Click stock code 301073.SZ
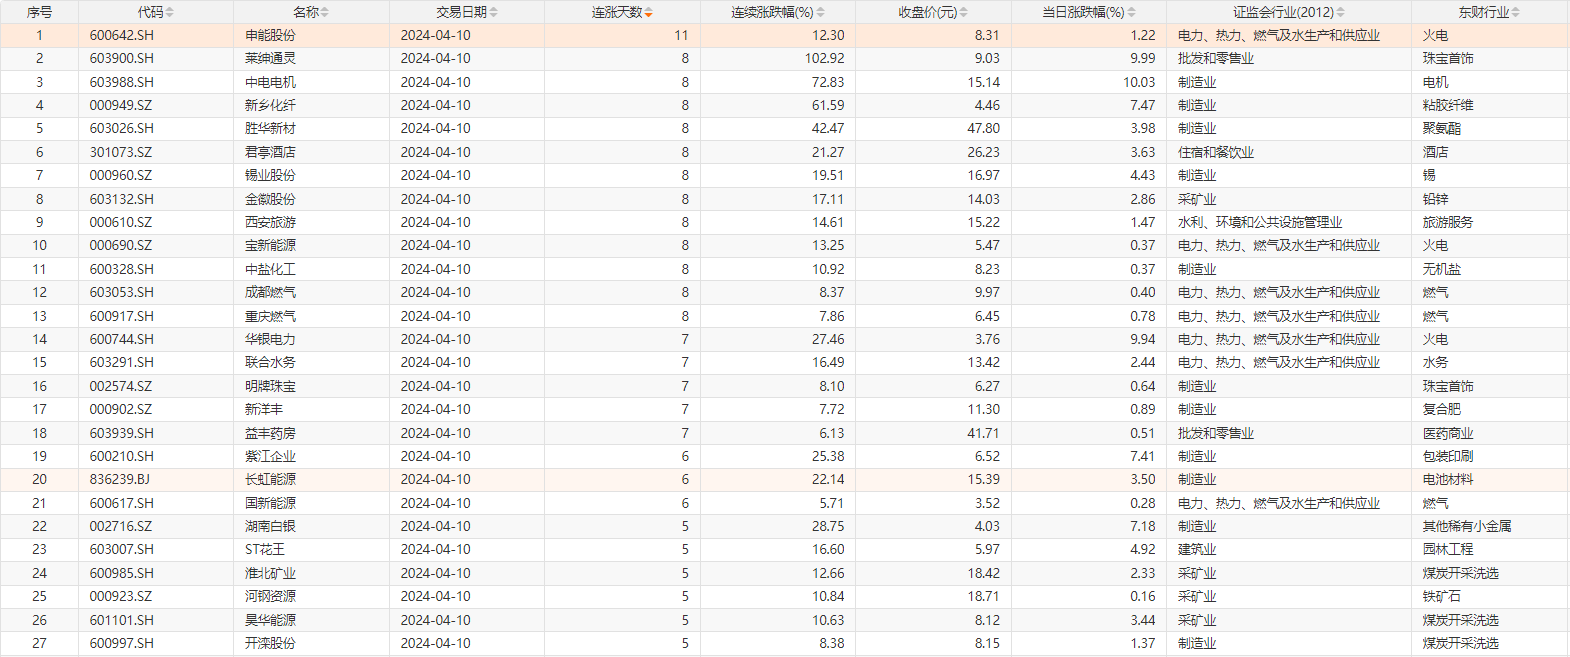This screenshot has height=657, width=1570. (121, 152)
